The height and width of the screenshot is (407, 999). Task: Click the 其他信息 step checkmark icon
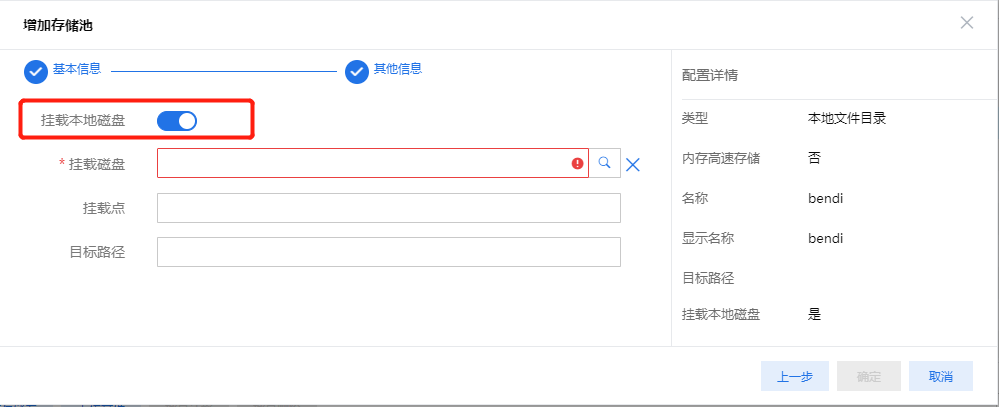coord(357,71)
